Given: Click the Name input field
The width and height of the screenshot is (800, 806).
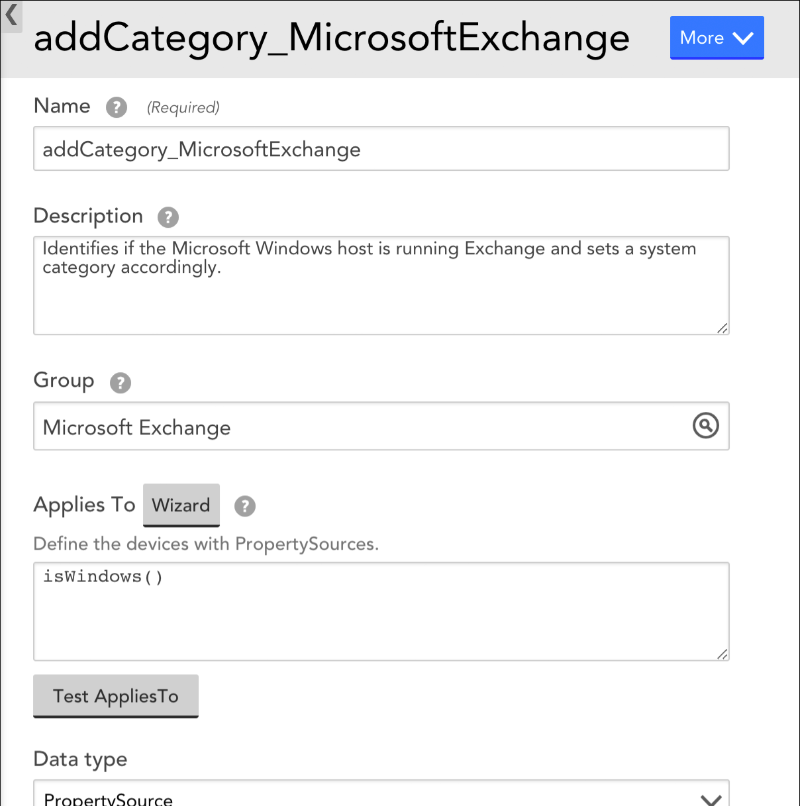Looking at the screenshot, I should [x=381, y=149].
